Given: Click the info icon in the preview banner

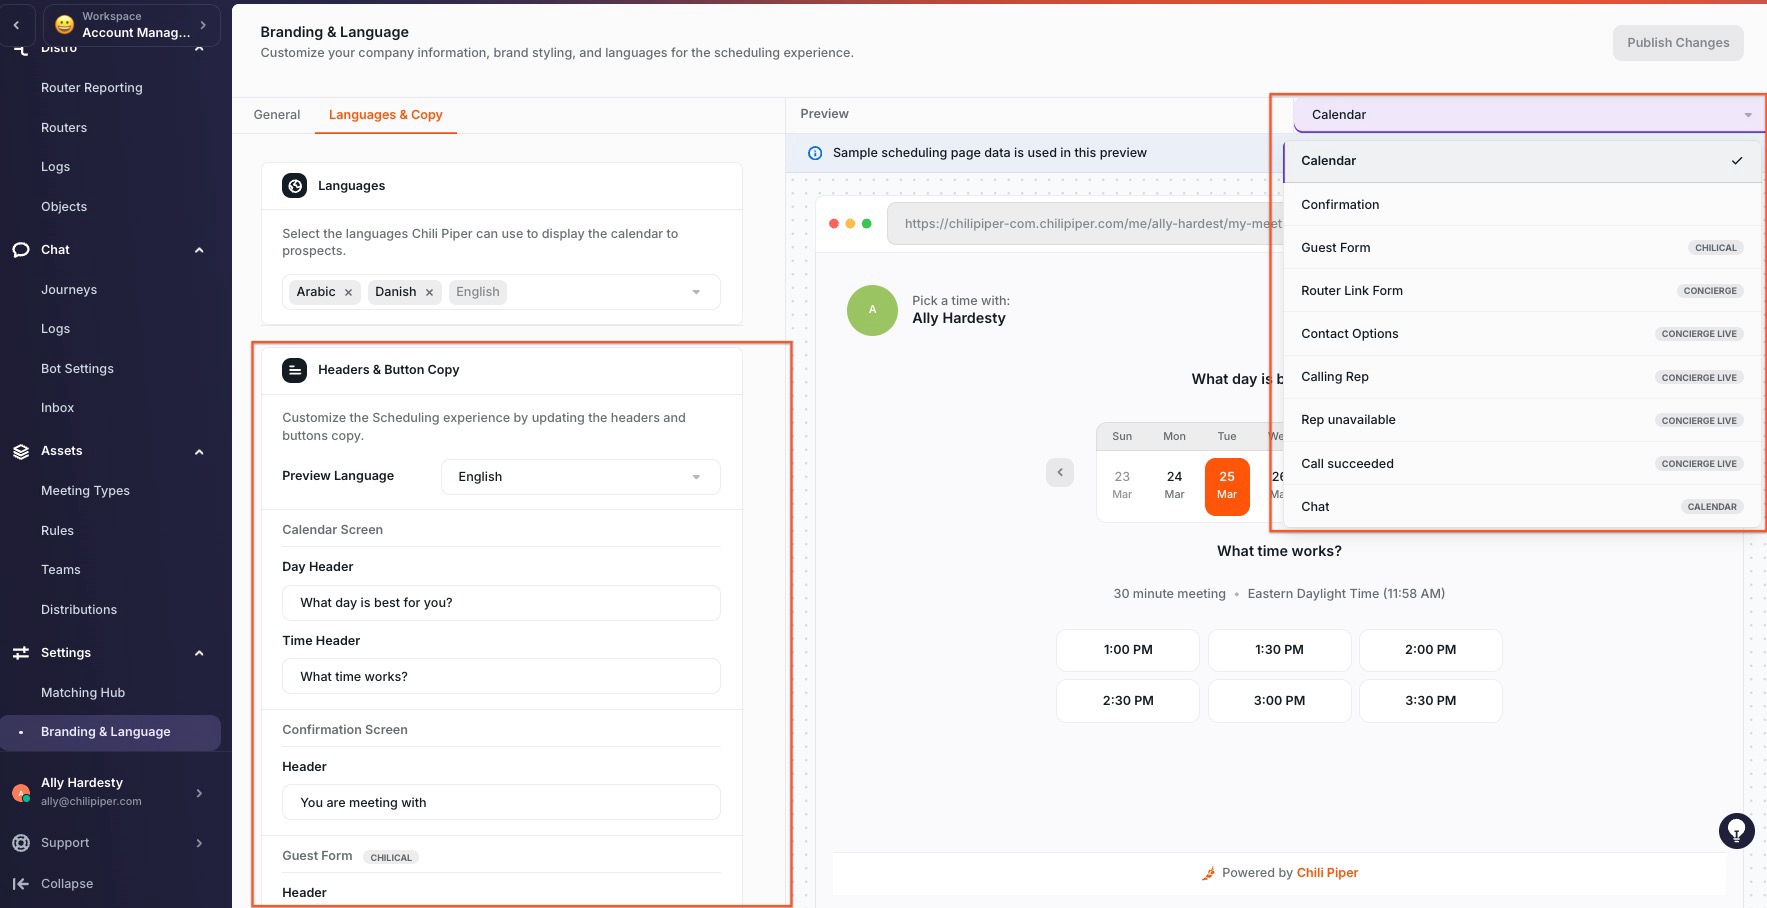Looking at the screenshot, I should [x=814, y=153].
